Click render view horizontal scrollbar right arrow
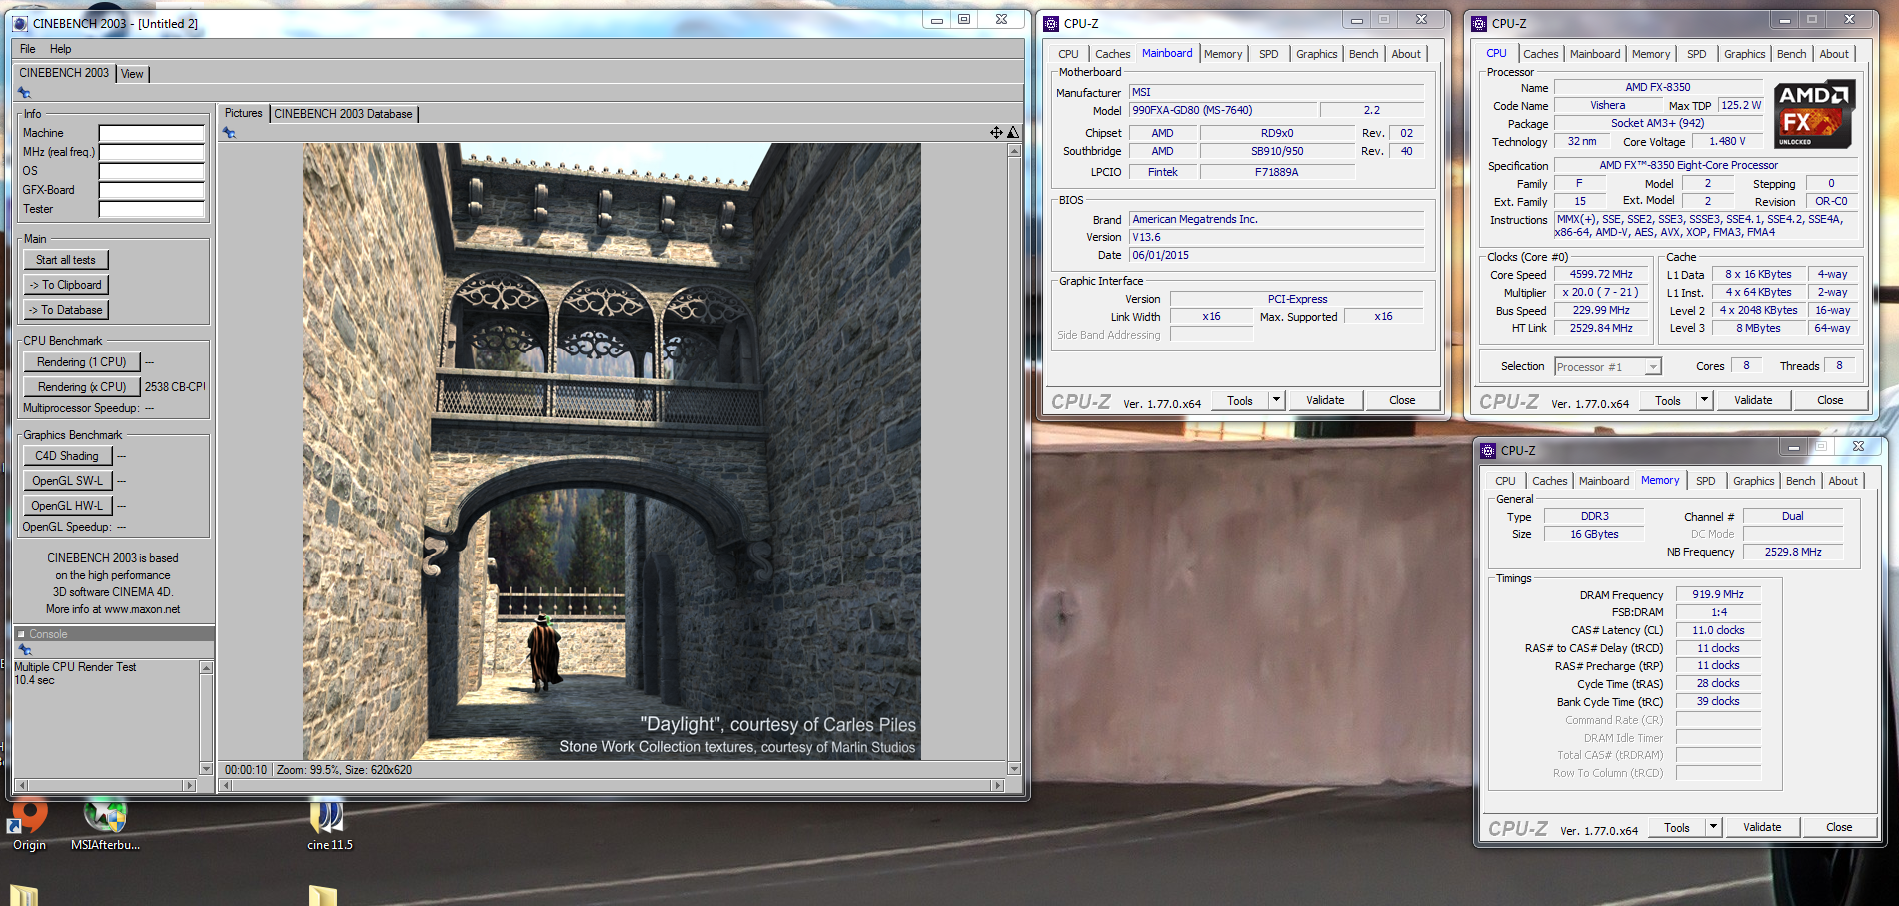Screen dimensions: 1899x906 [x=997, y=786]
